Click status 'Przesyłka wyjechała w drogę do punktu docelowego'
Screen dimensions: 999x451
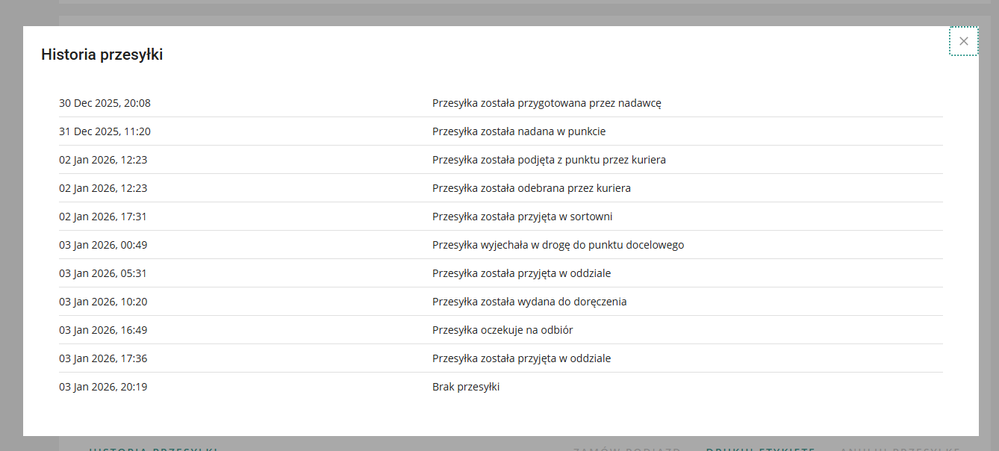point(558,245)
